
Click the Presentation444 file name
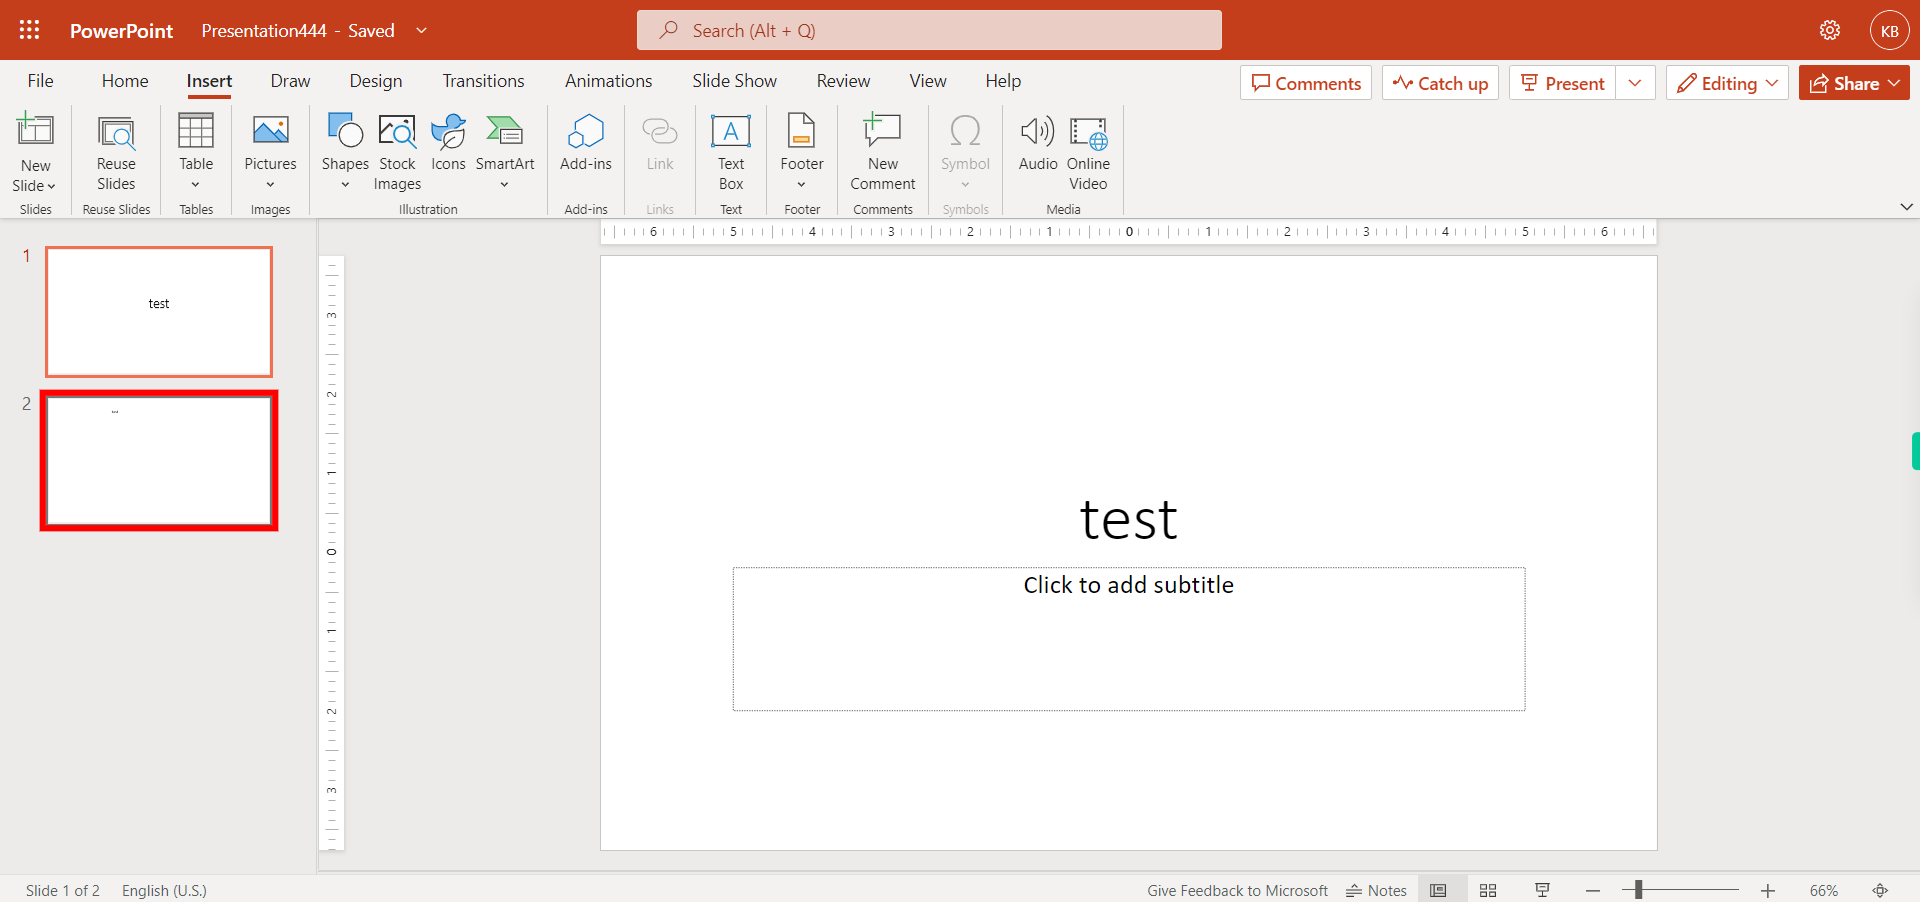264,30
